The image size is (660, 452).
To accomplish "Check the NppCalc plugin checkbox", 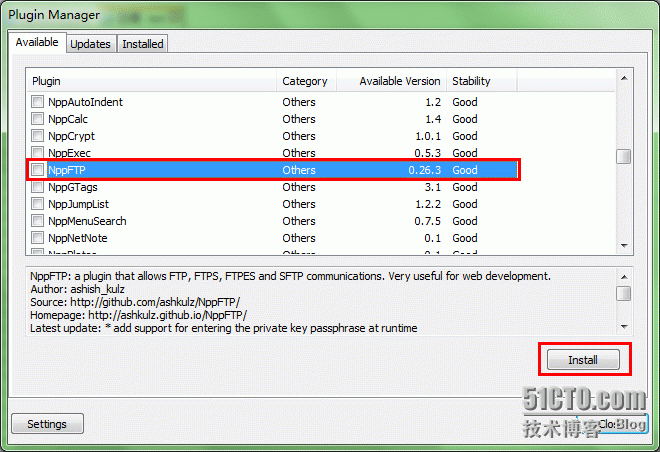I will click(x=37, y=119).
